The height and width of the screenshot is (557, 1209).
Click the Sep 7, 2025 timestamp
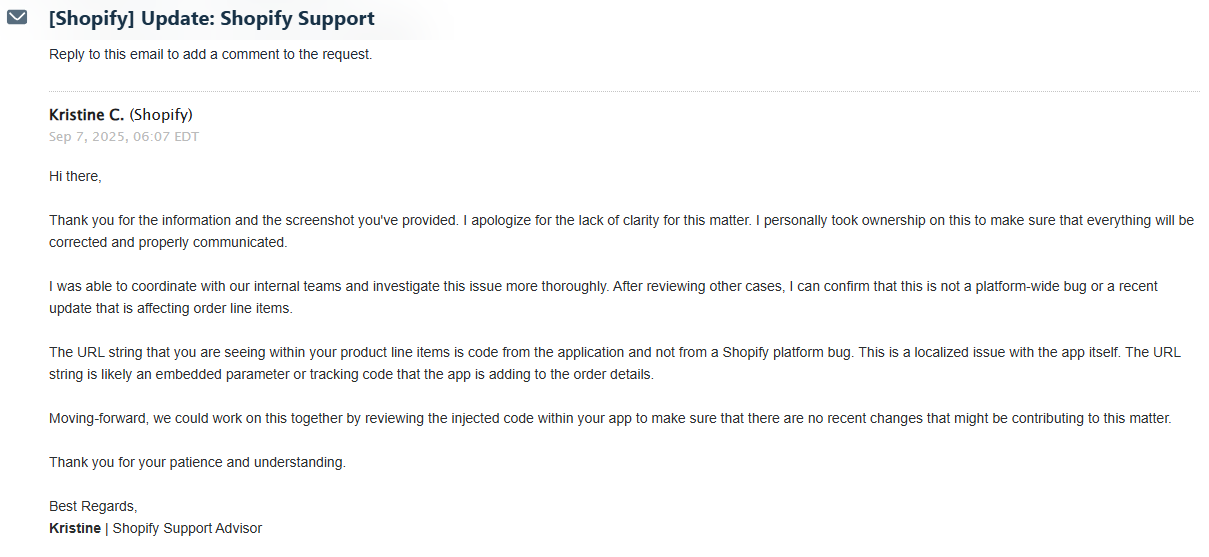pyautogui.click(x=123, y=136)
